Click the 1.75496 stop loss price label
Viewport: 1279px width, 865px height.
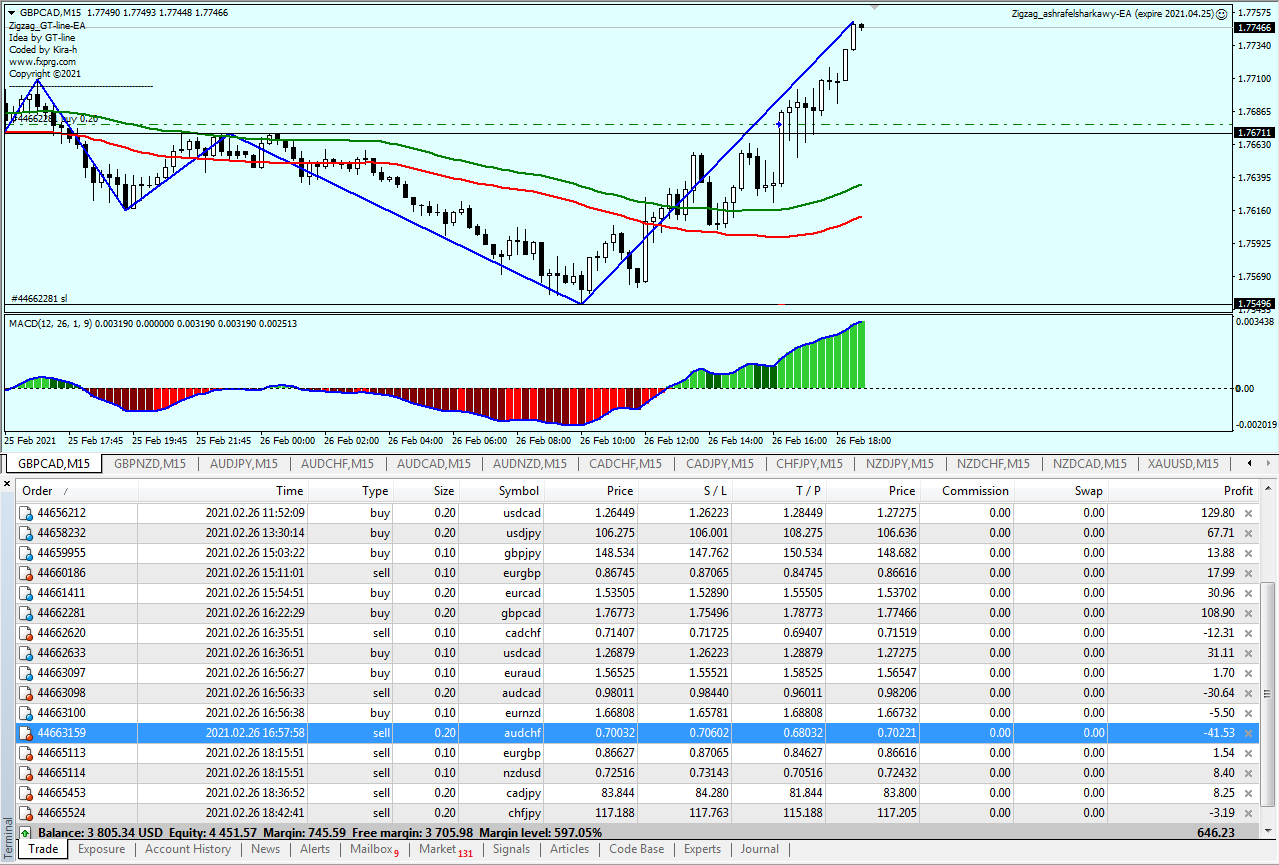coord(1255,303)
